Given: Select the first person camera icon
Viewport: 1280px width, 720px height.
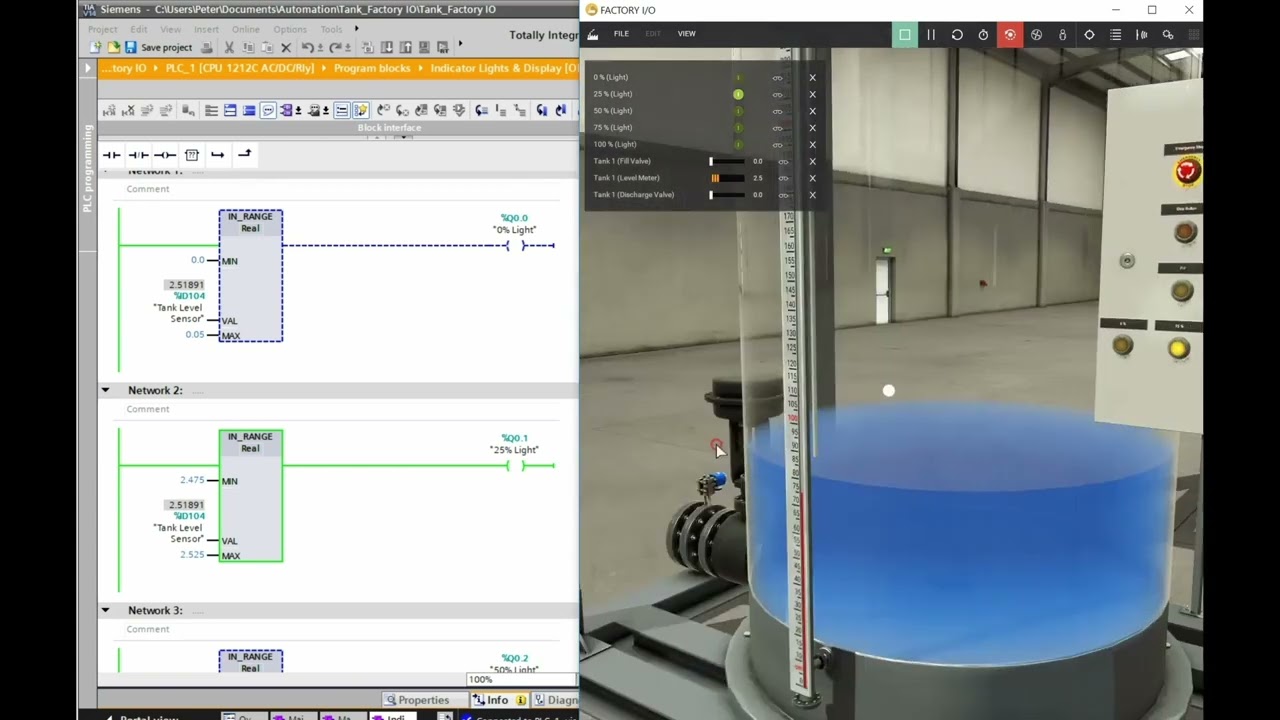Looking at the screenshot, I should tap(1062, 35).
